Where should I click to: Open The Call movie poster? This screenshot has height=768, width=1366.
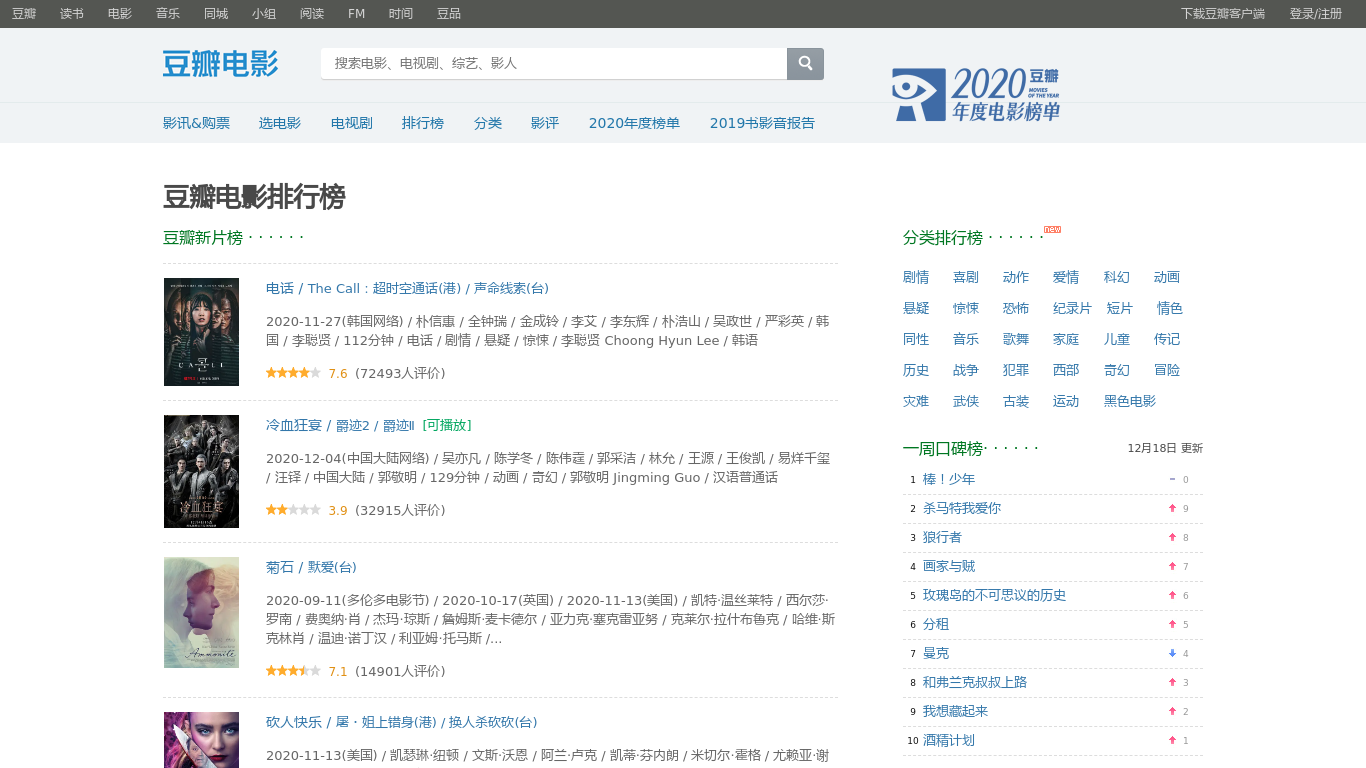pos(201,332)
